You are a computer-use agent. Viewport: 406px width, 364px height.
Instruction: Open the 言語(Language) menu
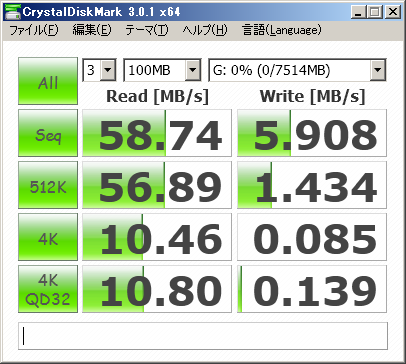coord(282,31)
